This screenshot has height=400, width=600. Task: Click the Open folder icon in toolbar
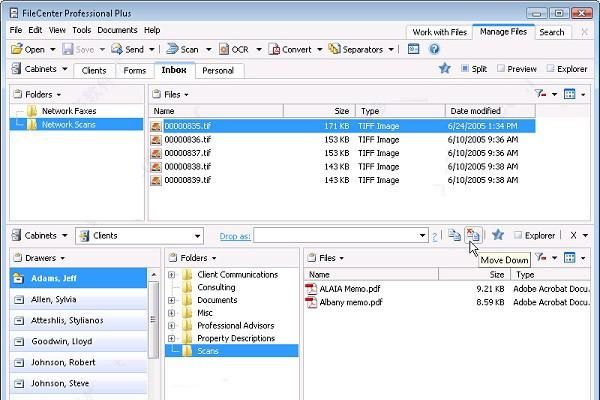click(x=16, y=49)
